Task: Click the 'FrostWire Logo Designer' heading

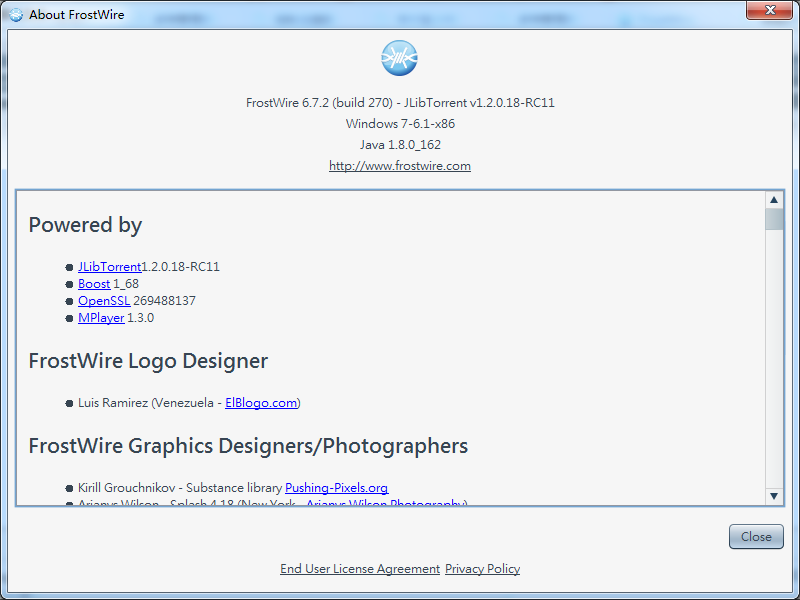Action: pyautogui.click(x=148, y=361)
